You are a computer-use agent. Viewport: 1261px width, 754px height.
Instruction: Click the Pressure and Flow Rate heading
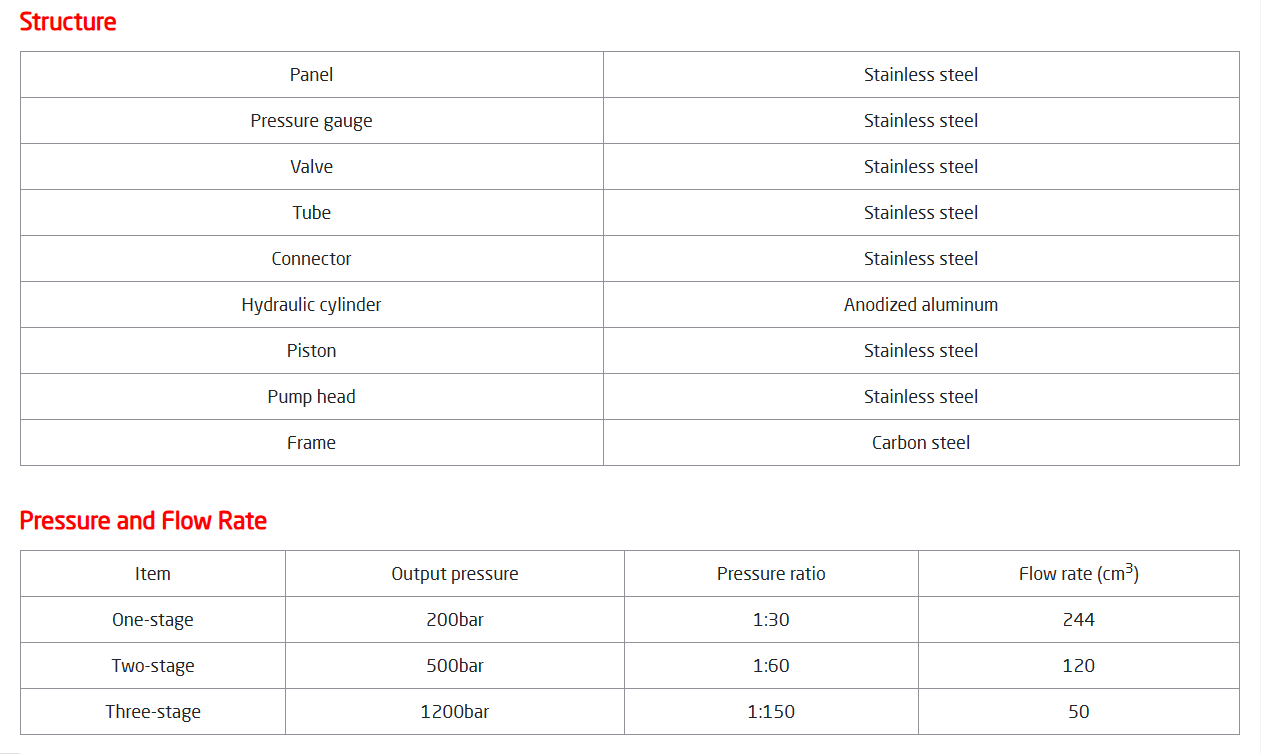[x=143, y=520]
